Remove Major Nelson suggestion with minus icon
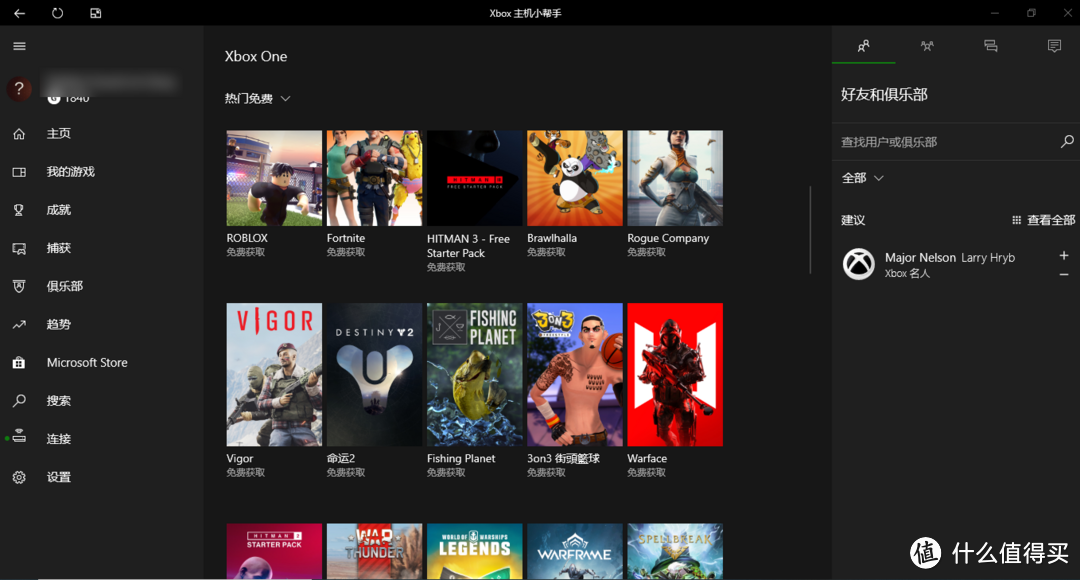The height and width of the screenshot is (580, 1080). click(1063, 275)
